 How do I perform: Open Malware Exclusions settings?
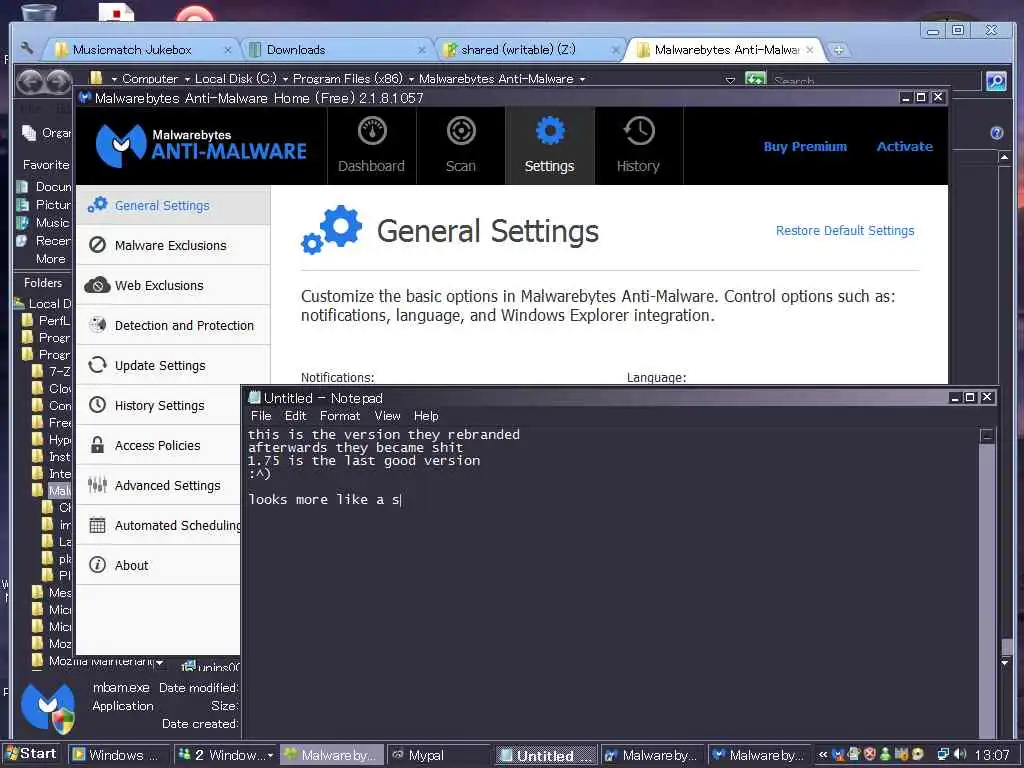pos(173,246)
